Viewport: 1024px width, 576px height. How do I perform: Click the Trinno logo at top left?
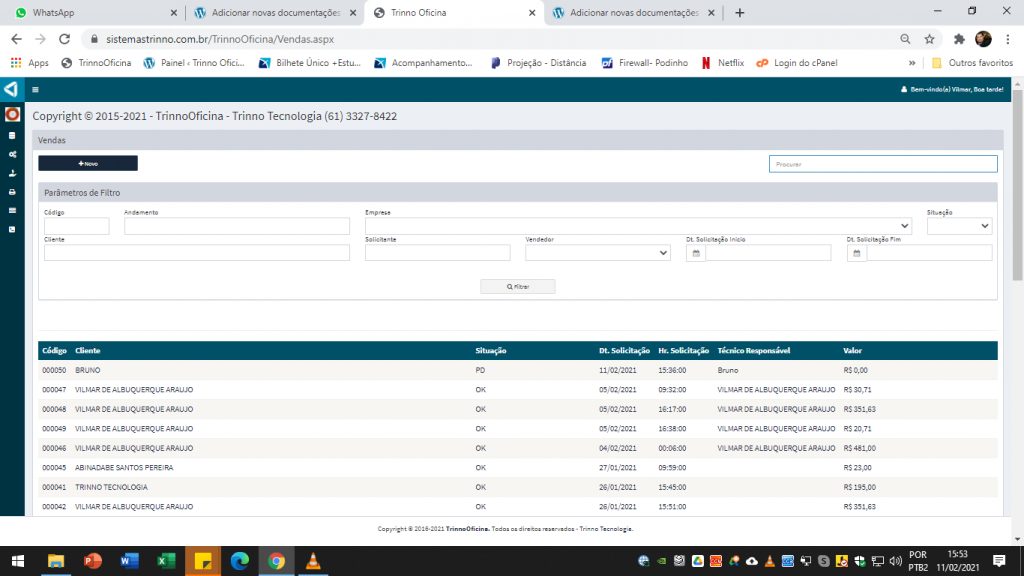tap(11, 89)
